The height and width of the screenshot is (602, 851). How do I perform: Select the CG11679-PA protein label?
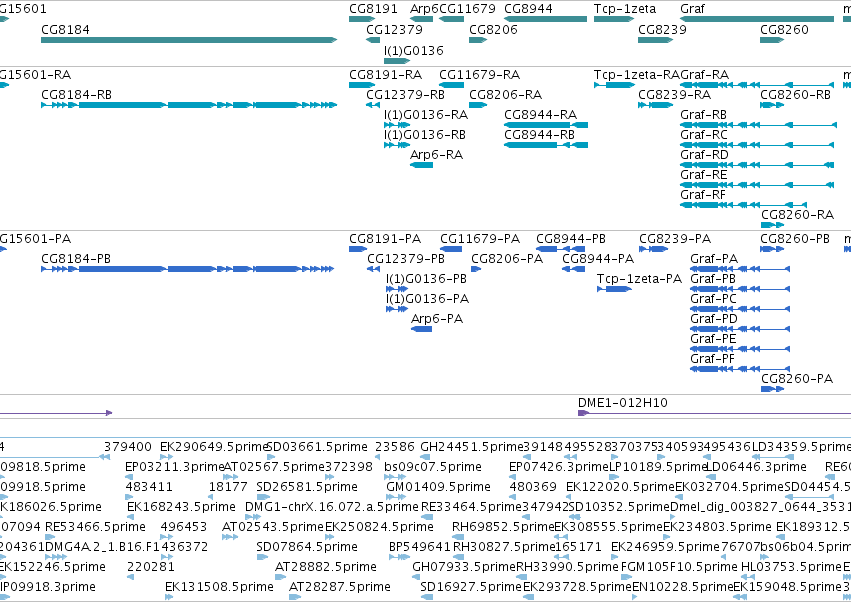[x=480, y=238]
